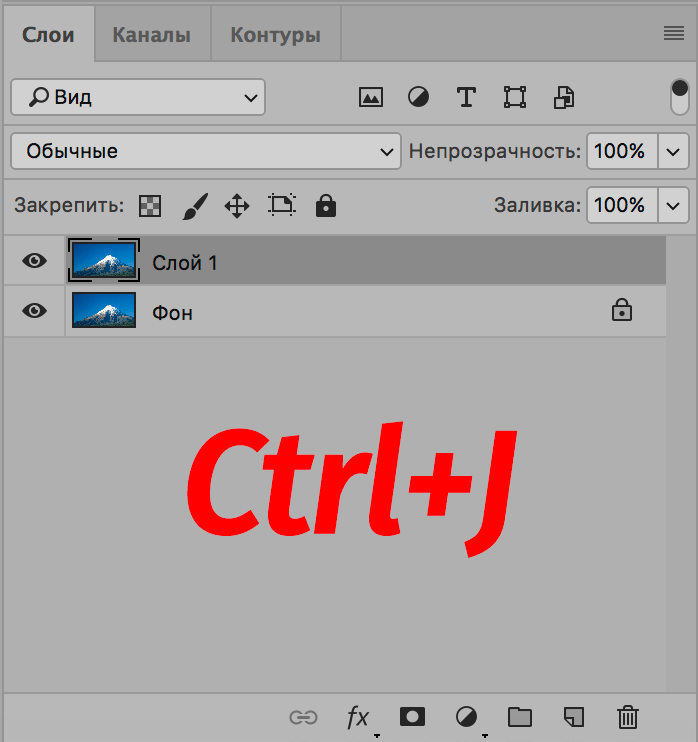Image resolution: width=698 pixels, height=742 pixels.
Task: Toggle the layer filtering switch
Action: [680, 97]
